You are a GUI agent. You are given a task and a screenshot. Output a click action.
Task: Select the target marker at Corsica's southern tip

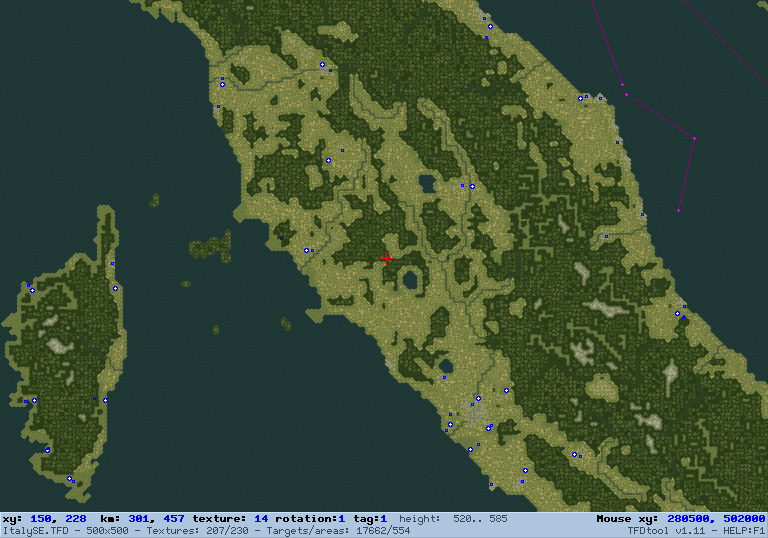click(x=70, y=479)
